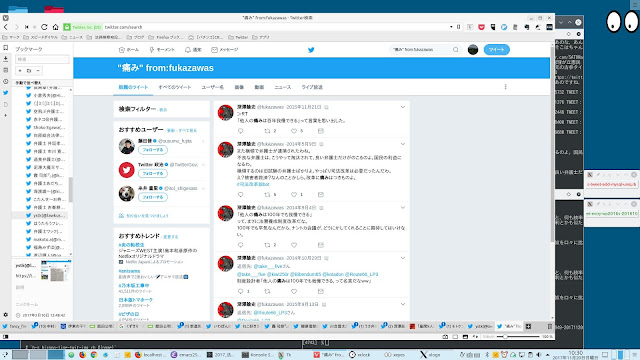This screenshot has height=360, width=640.
Task: Switch to the すべてのツイート tab
Action: [175, 87]
